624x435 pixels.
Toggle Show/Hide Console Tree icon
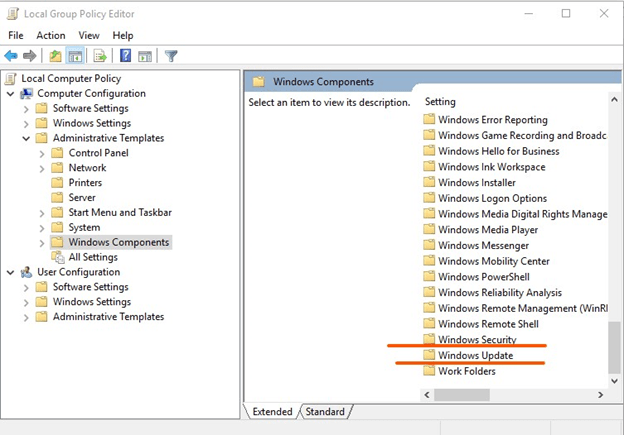(75, 56)
